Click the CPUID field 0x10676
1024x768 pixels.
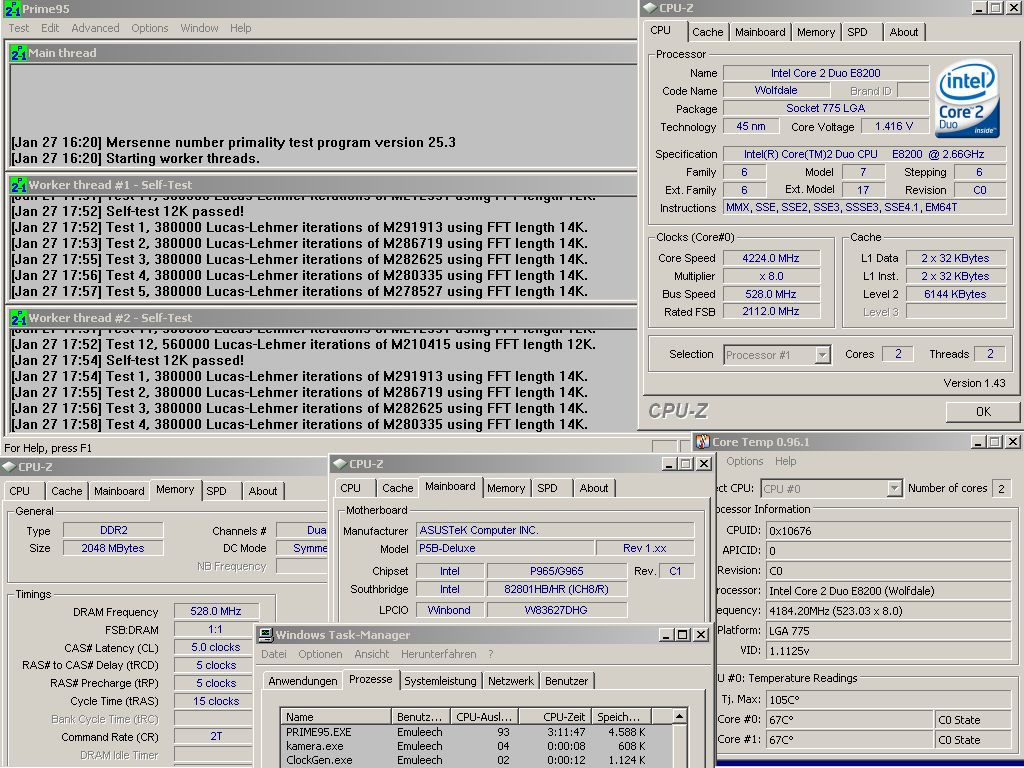pyautogui.click(x=888, y=531)
